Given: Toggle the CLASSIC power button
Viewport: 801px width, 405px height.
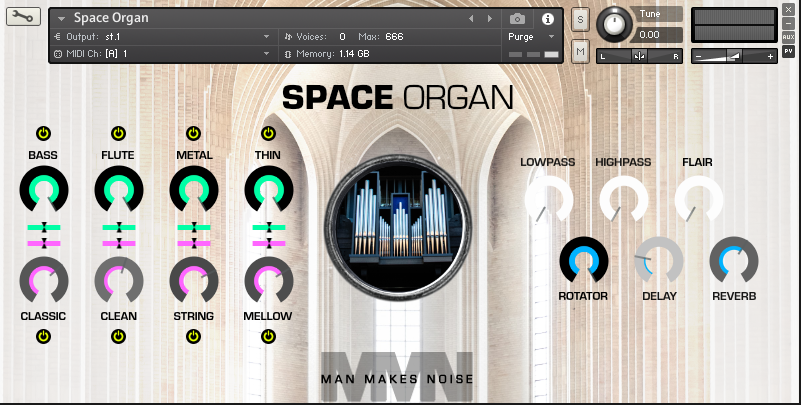Looking at the screenshot, I should click(43, 336).
